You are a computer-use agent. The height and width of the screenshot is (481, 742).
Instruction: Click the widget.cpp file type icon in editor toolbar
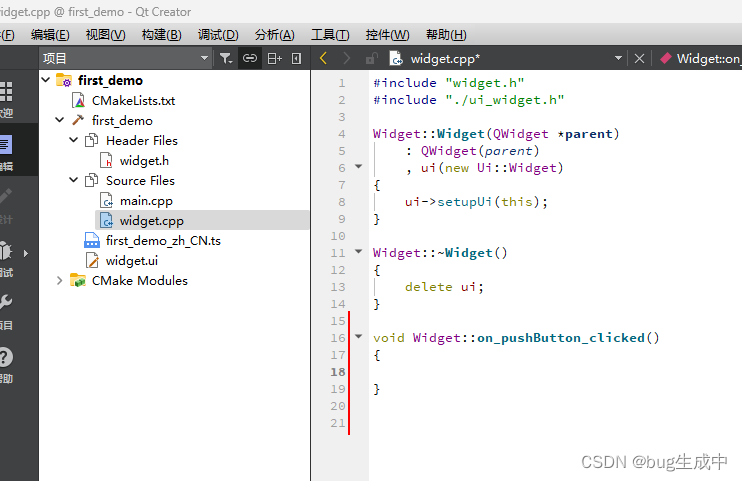tap(396, 58)
